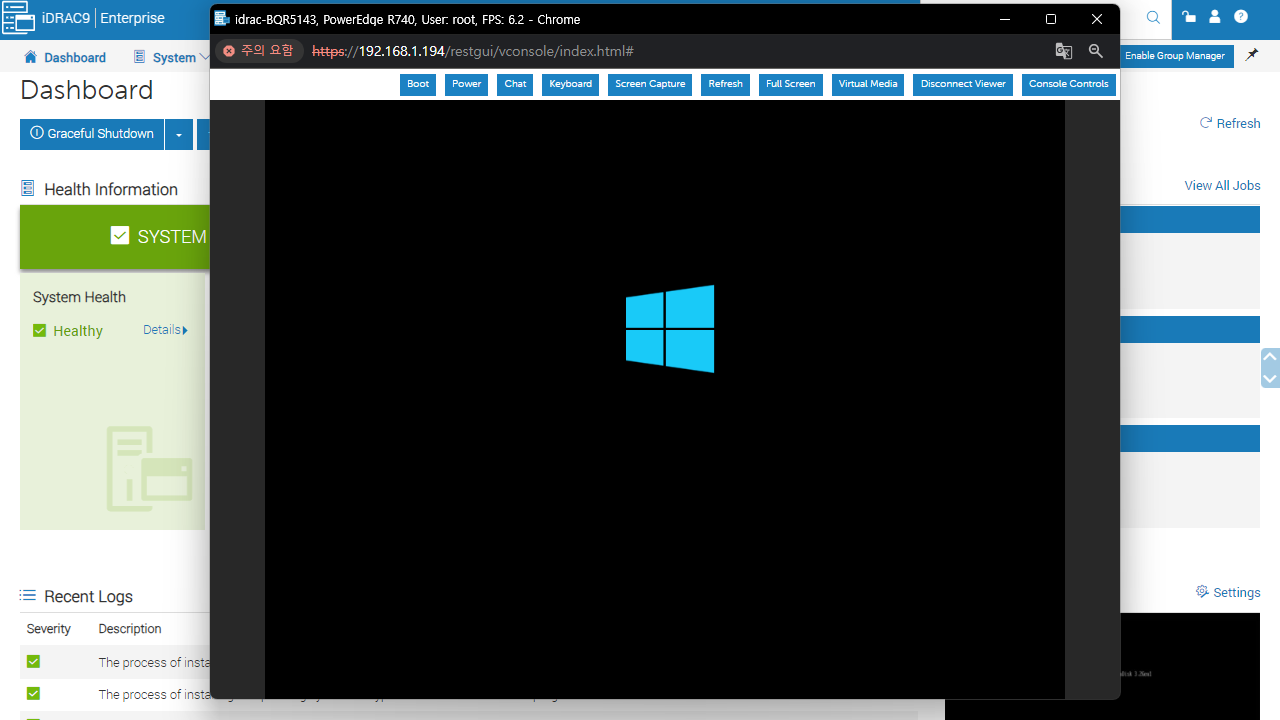Open the Boot menu in virtual console
Viewport: 1280px width, 720px height.
(418, 84)
